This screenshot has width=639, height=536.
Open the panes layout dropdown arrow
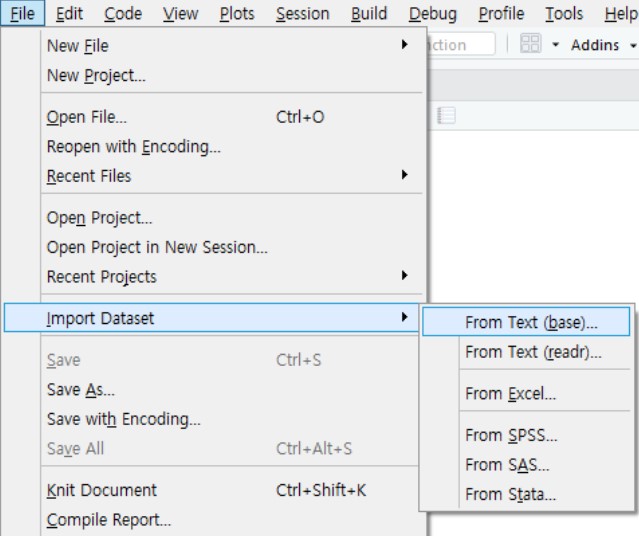(x=555, y=45)
